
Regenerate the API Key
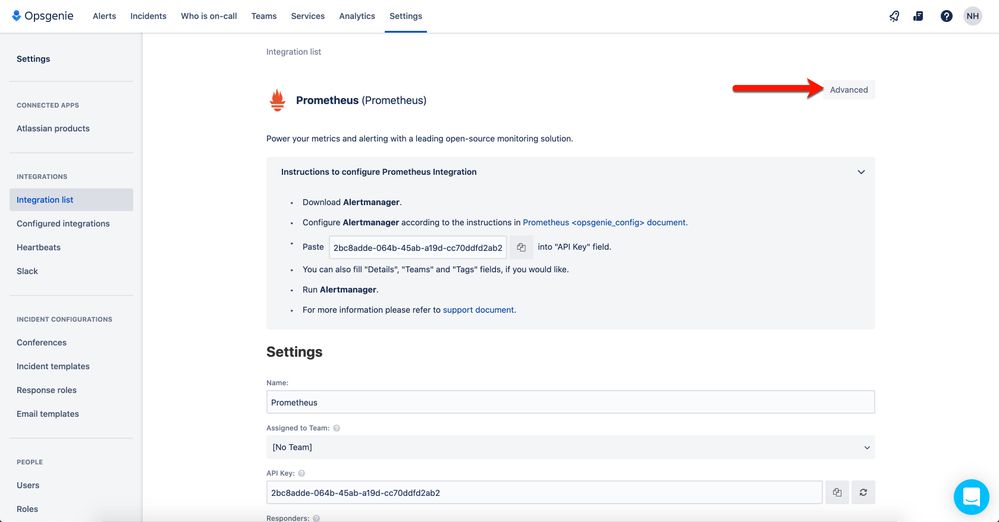pyautogui.click(x=863, y=492)
